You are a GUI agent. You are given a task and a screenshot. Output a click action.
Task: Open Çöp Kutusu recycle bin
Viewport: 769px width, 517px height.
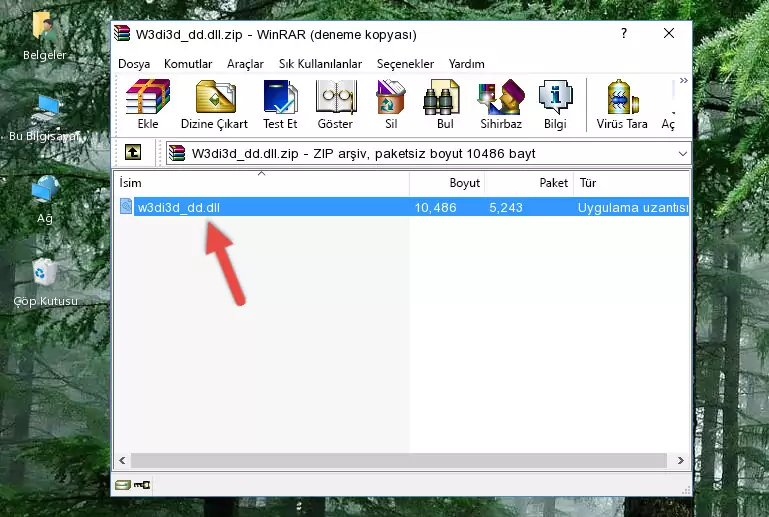coord(45,283)
